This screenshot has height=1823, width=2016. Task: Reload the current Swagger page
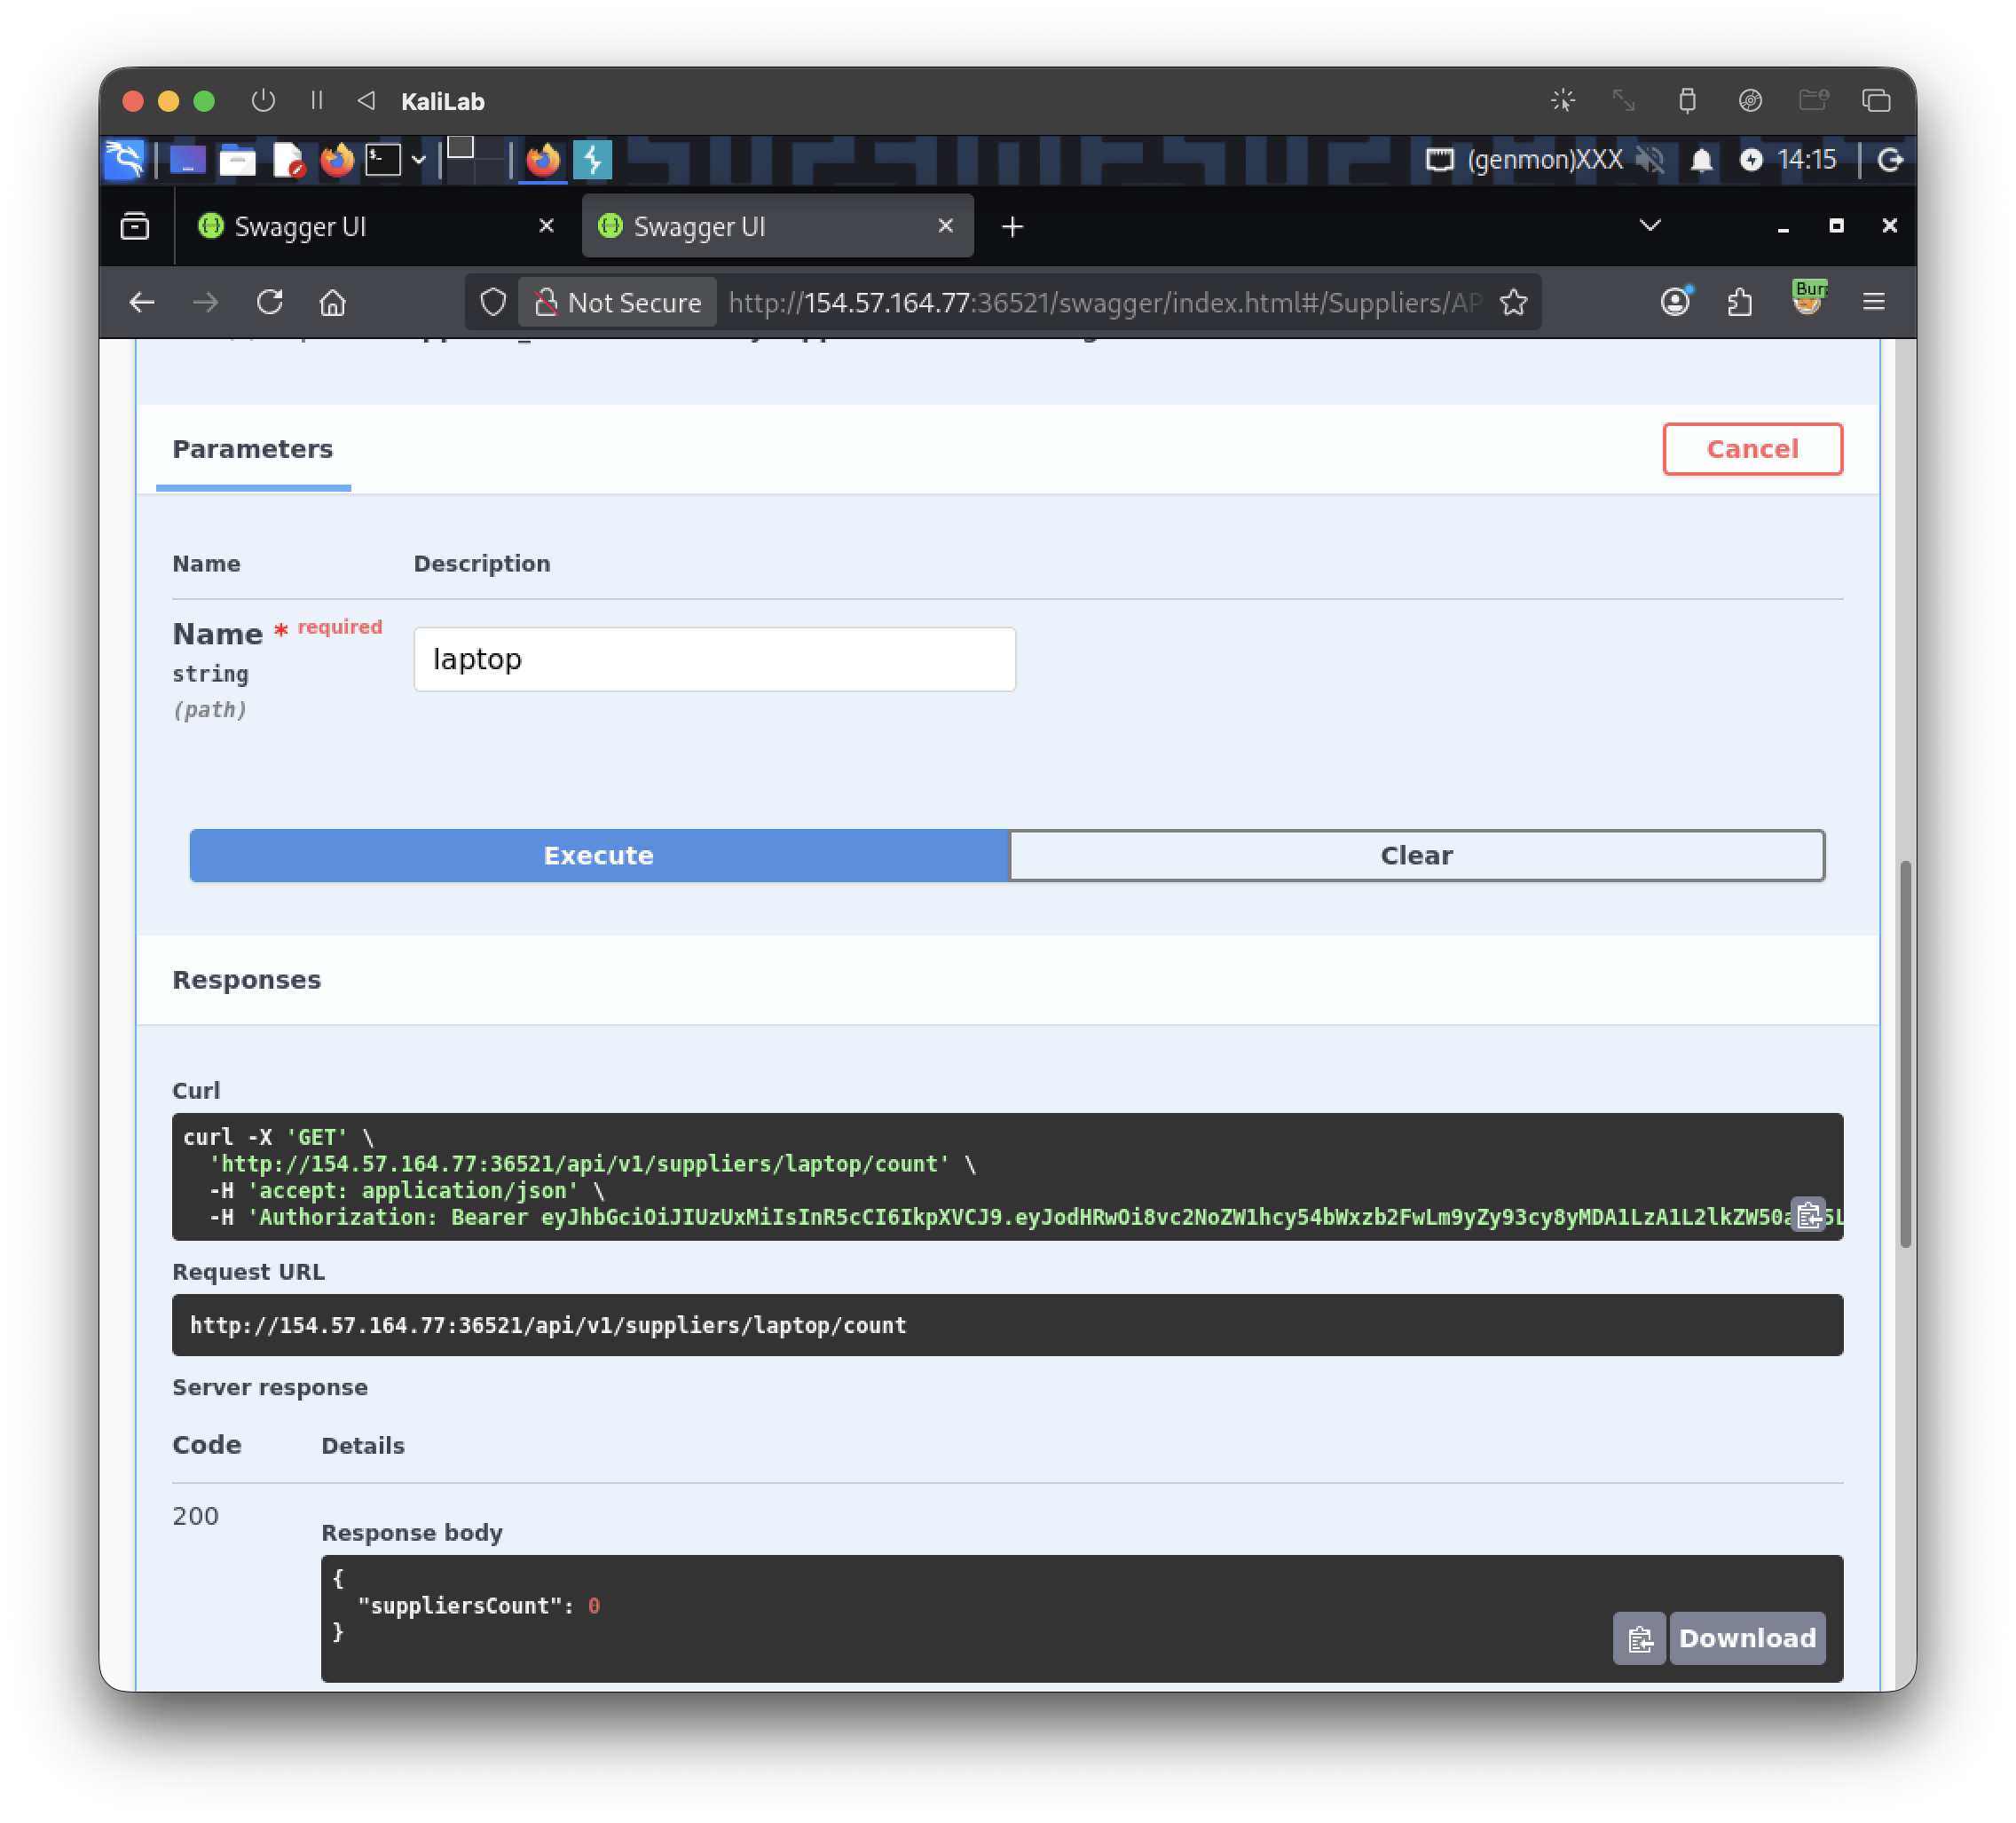270,302
